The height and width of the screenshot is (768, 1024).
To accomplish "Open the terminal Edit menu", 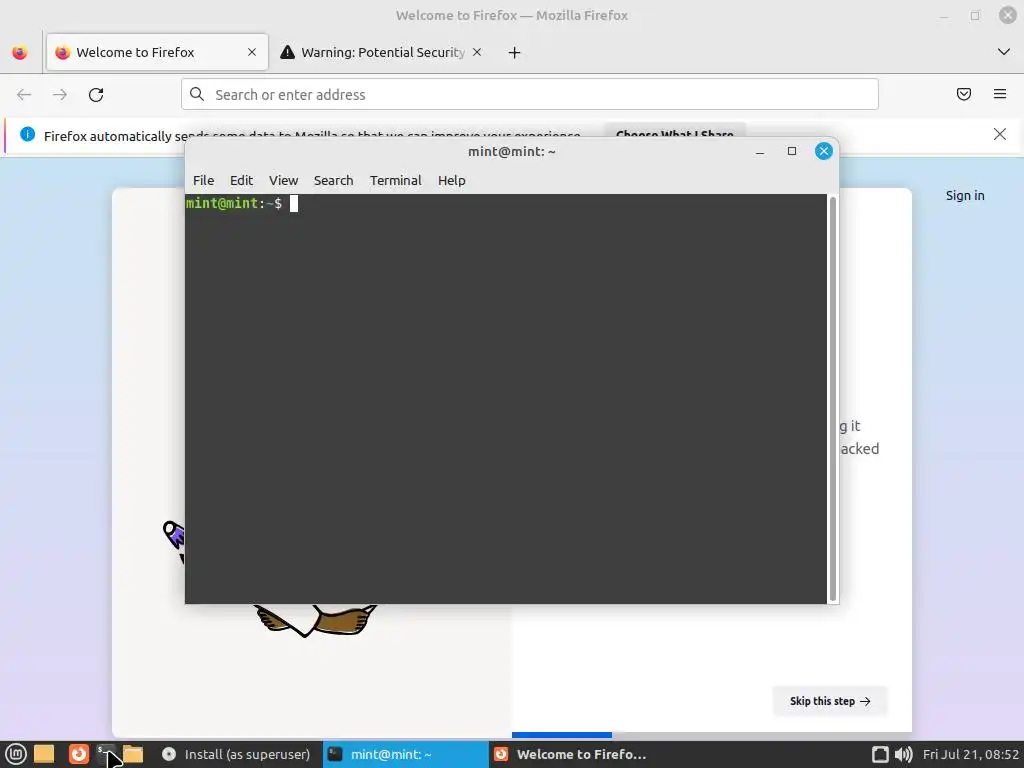I will coord(241,180).
